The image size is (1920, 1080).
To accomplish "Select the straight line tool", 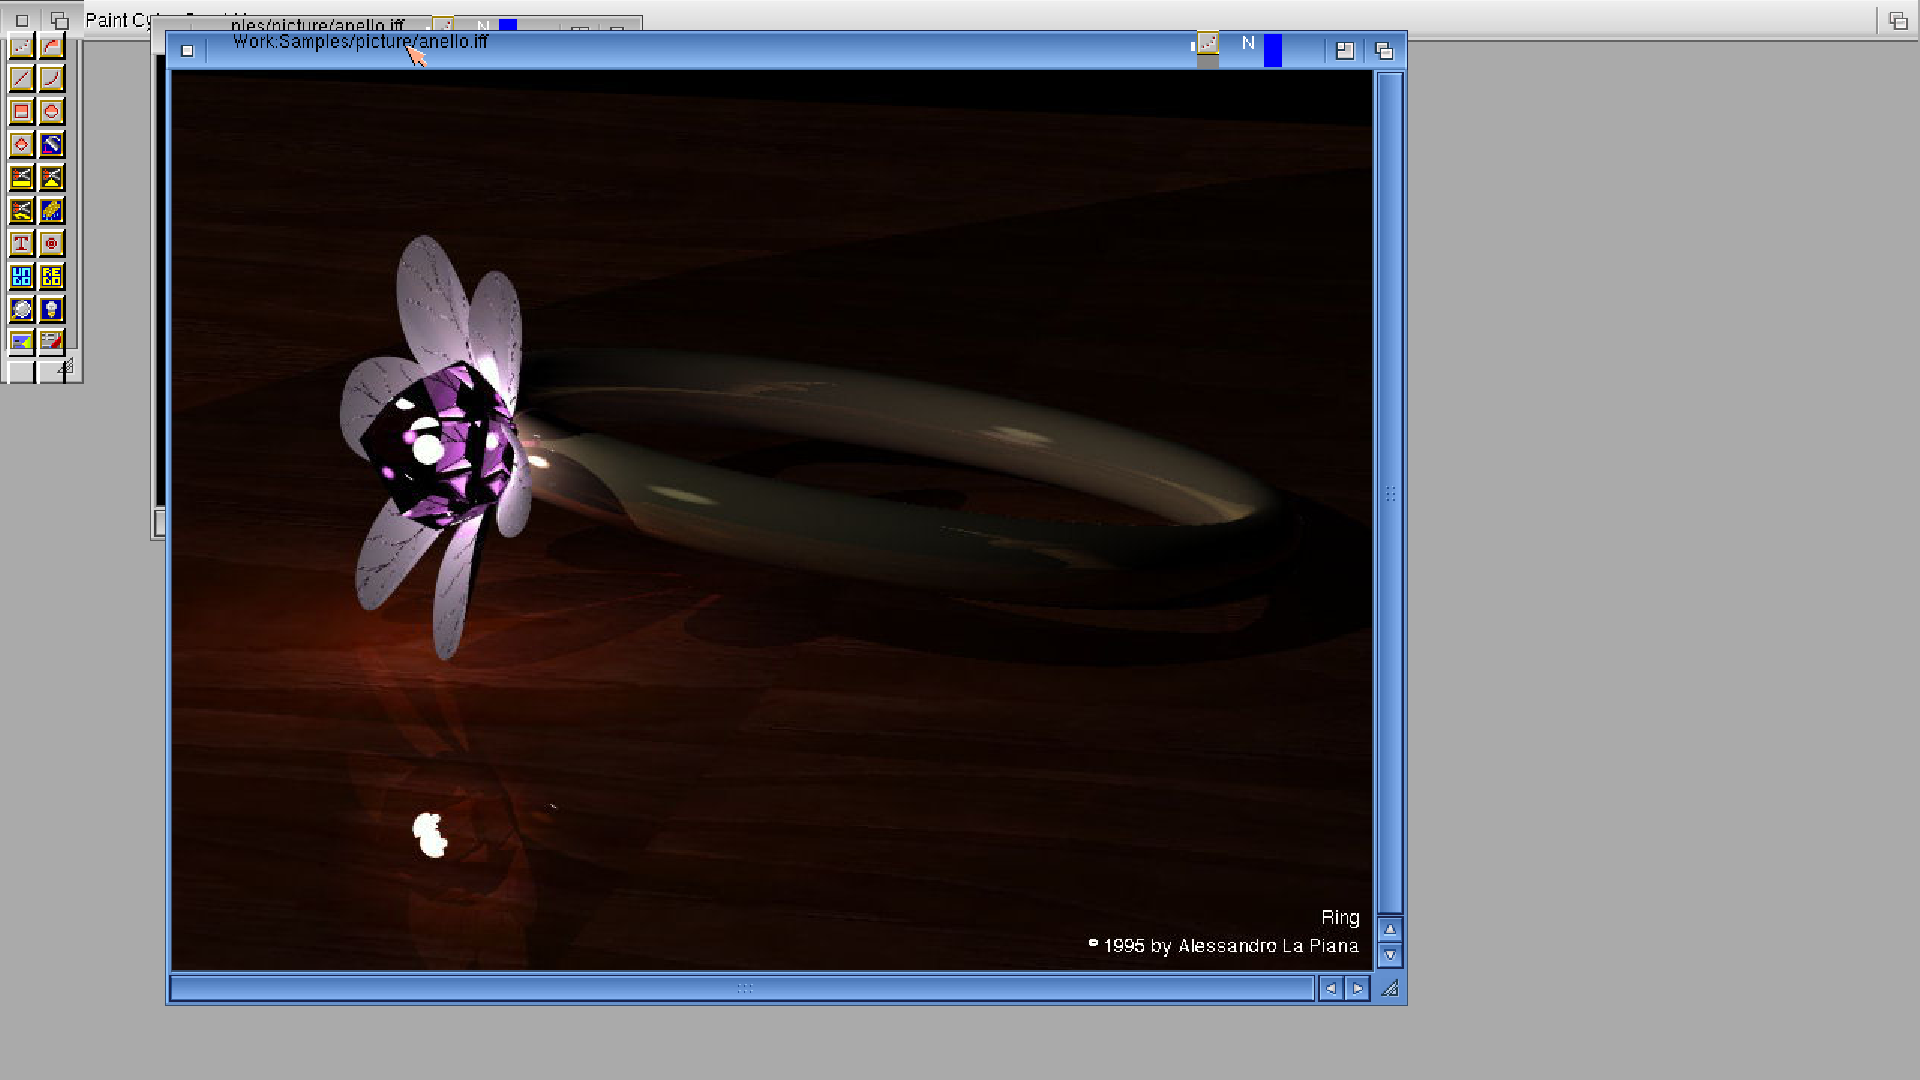I will click(21, 78).
